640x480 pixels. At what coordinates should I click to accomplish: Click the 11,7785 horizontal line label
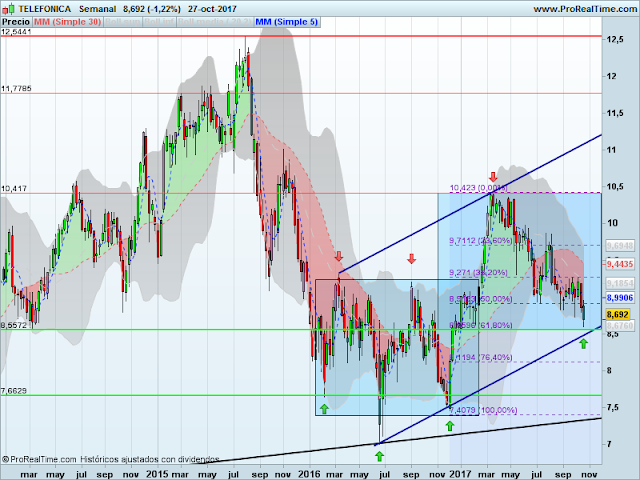tap(16, 88)
